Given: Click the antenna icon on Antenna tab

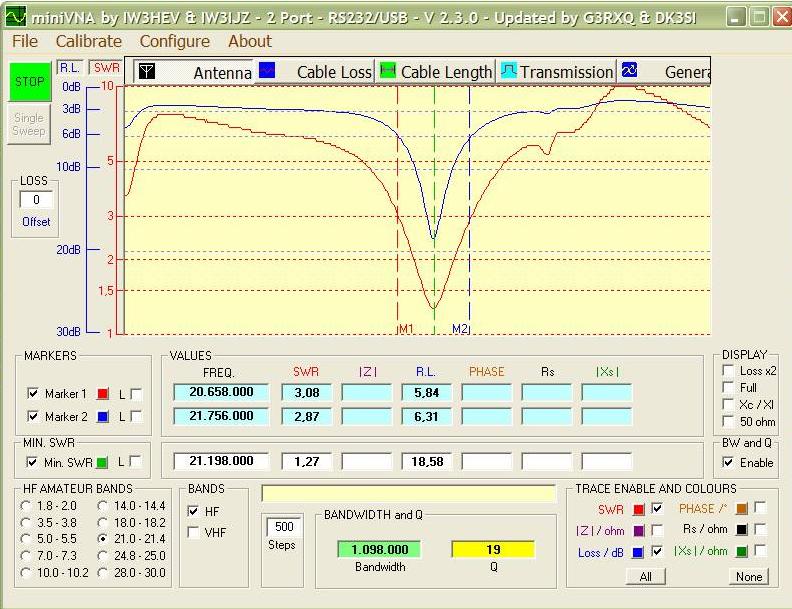Looking at the screenshot, I should tap(147, 72).
